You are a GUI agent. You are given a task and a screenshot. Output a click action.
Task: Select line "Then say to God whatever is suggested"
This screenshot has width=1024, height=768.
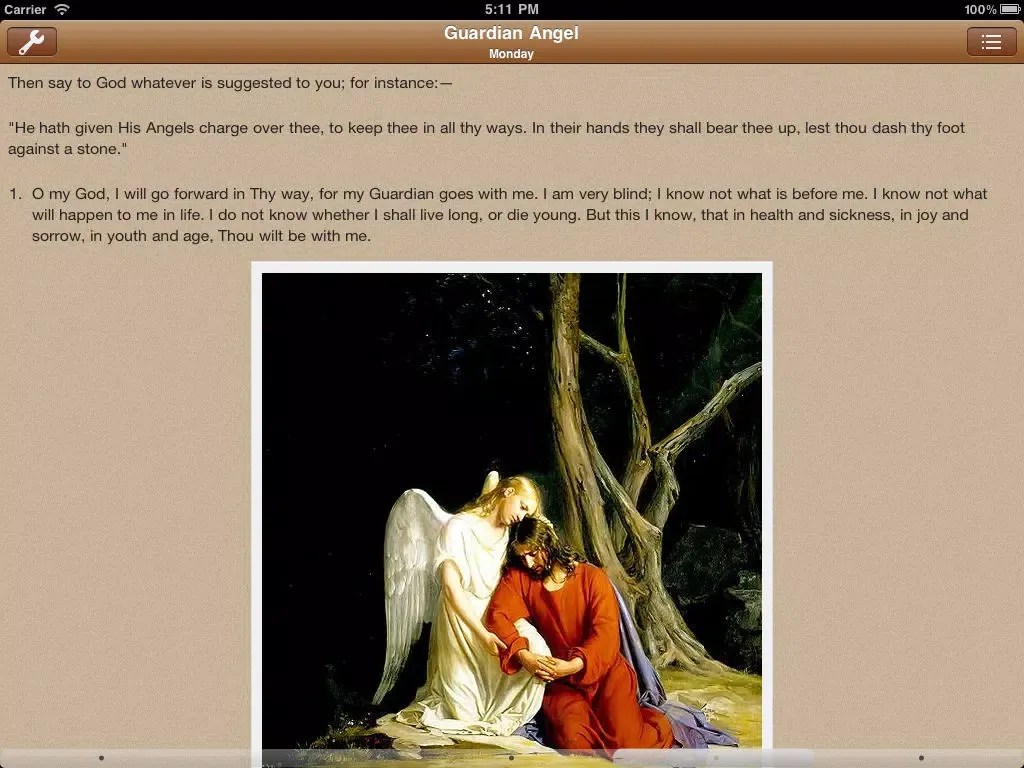coord(230,83)
